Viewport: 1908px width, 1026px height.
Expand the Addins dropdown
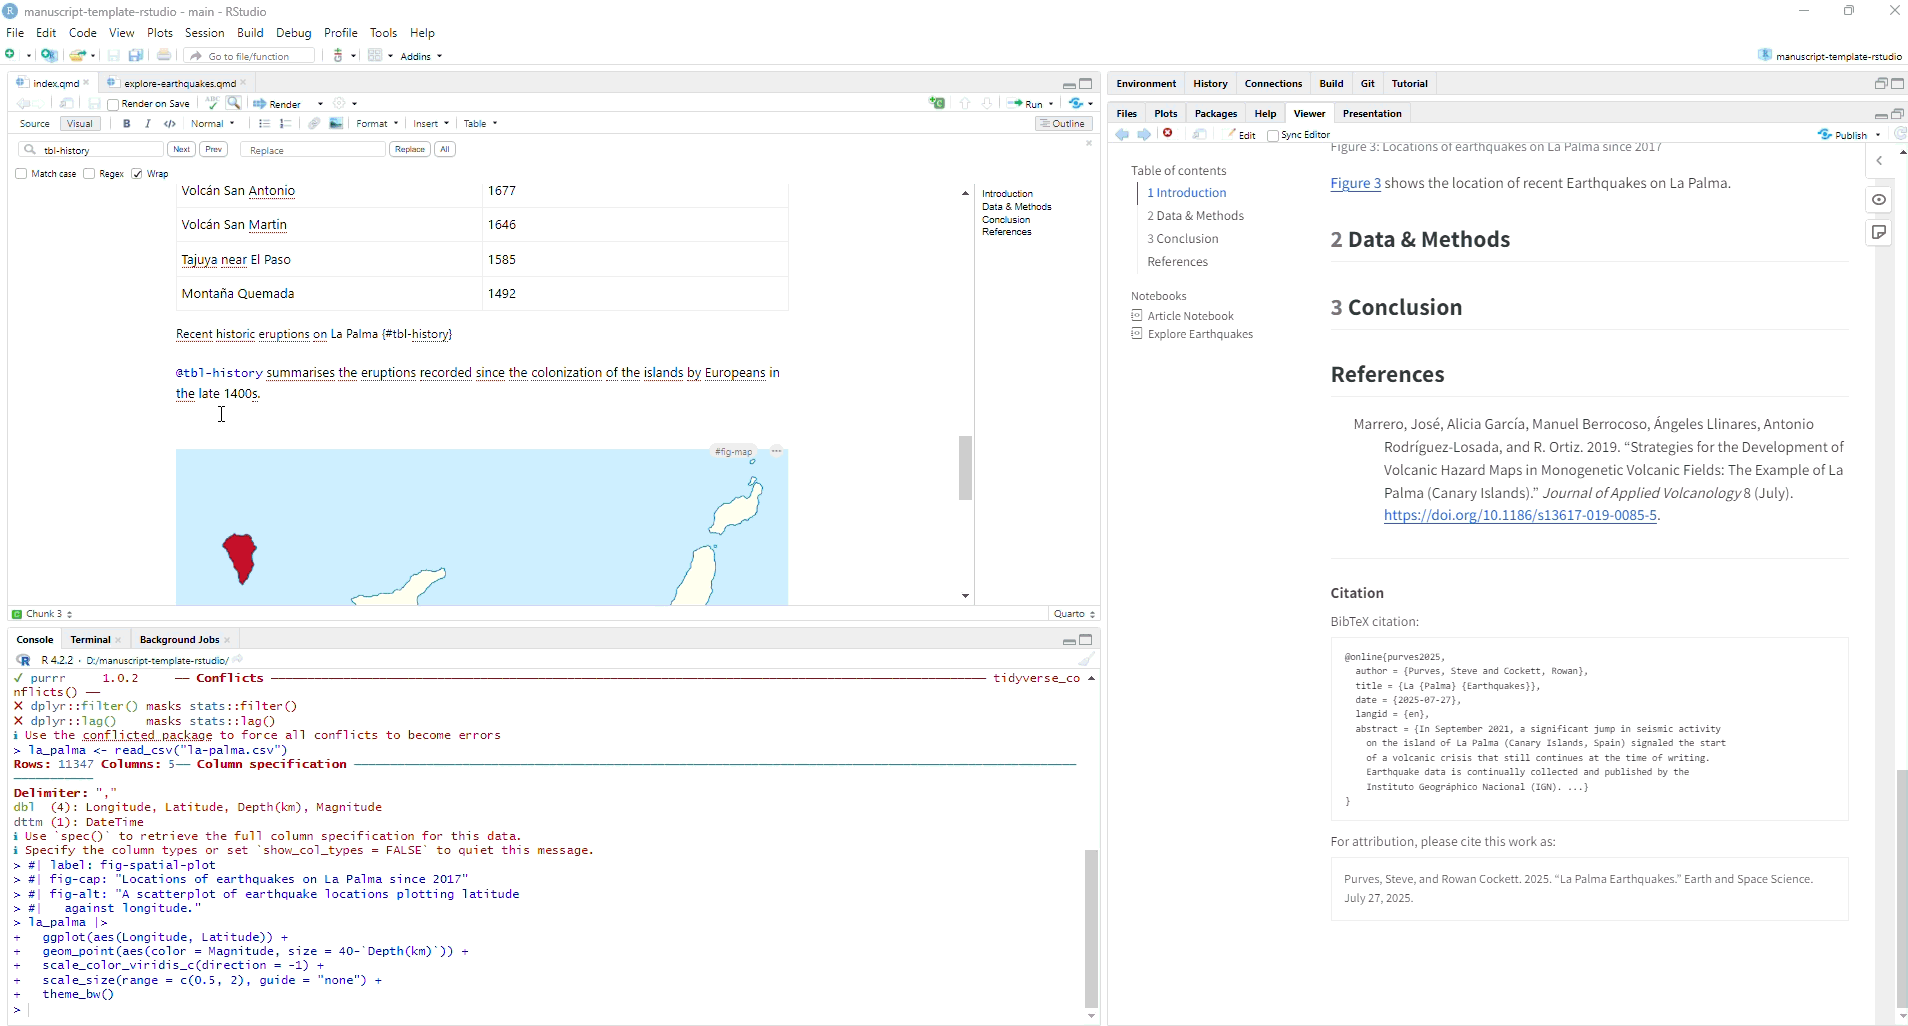point(421,57)
